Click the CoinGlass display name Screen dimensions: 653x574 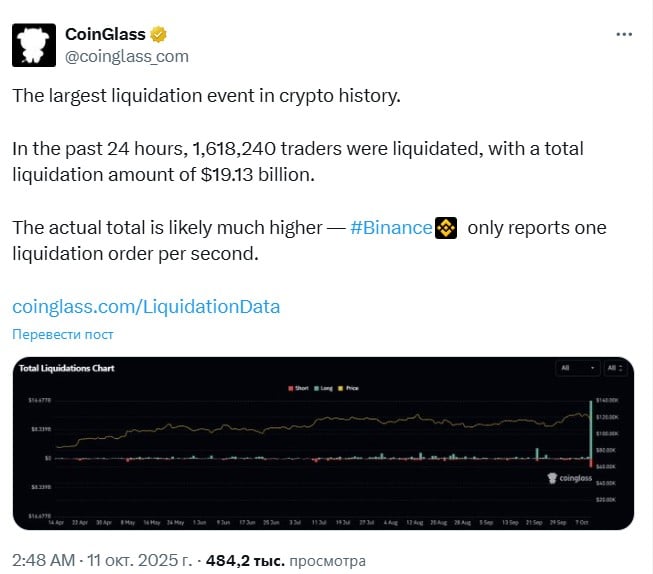[x=105, y=34]
